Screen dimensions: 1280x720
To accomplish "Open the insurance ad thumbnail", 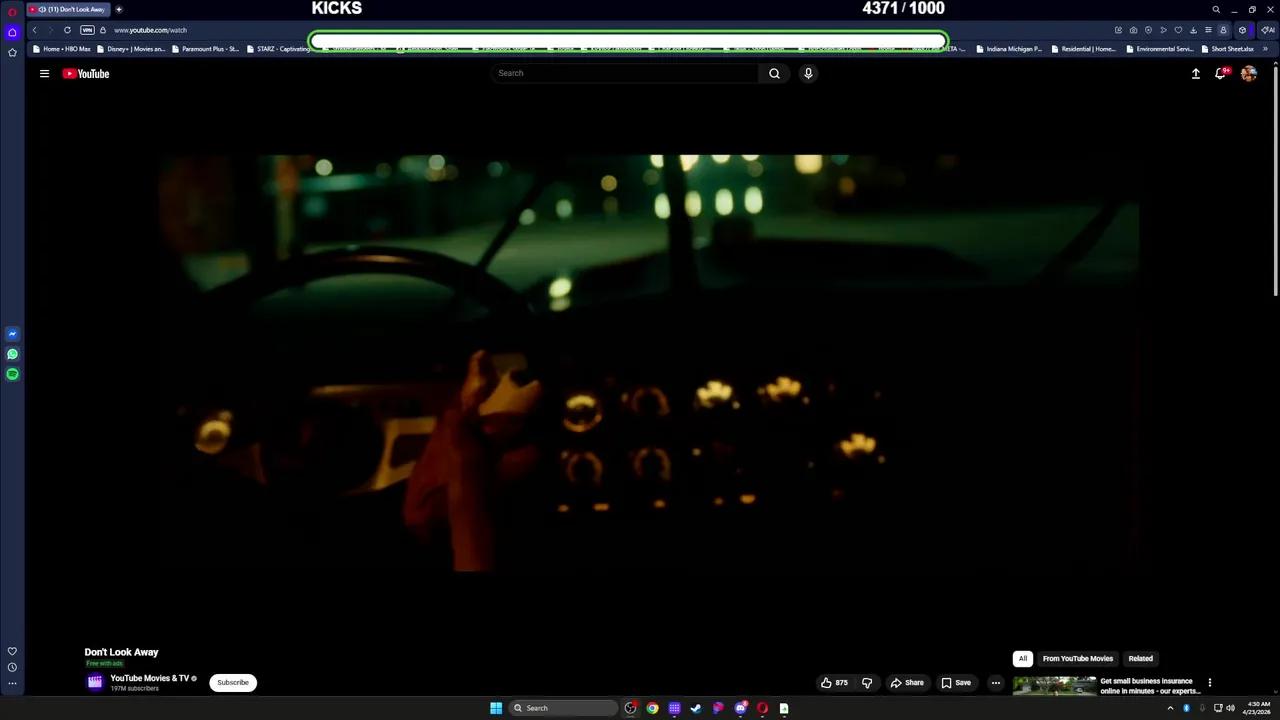I will (1054, 686).
